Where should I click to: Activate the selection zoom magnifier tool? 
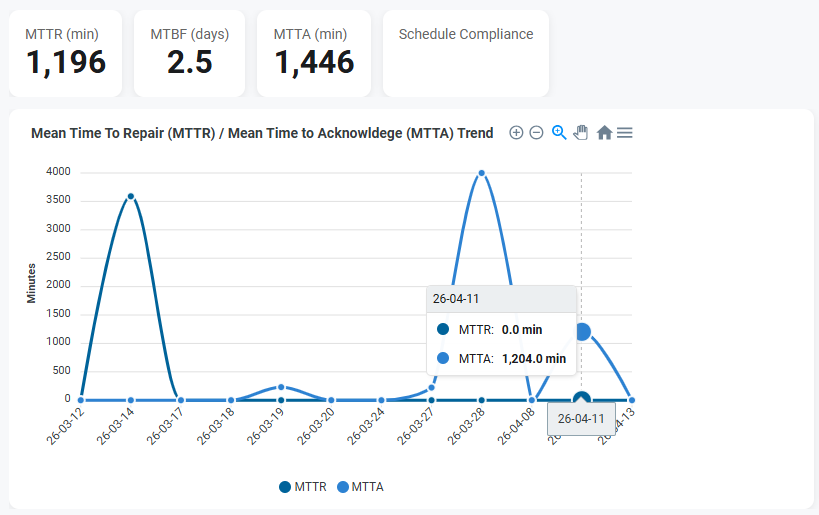pyautogui.click(x=559, y=133)
